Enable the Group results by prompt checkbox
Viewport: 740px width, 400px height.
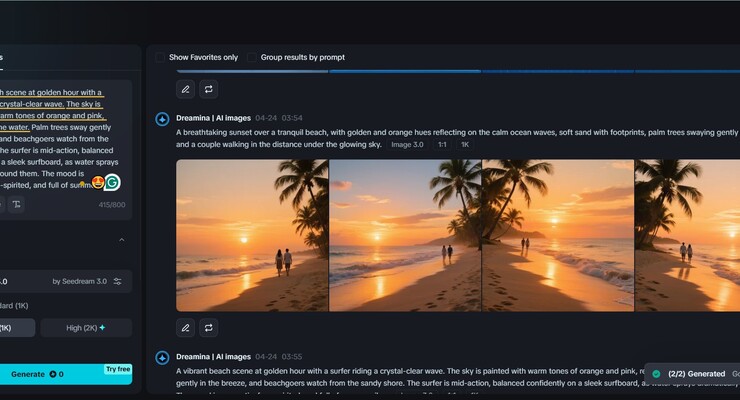pos(252,57)
